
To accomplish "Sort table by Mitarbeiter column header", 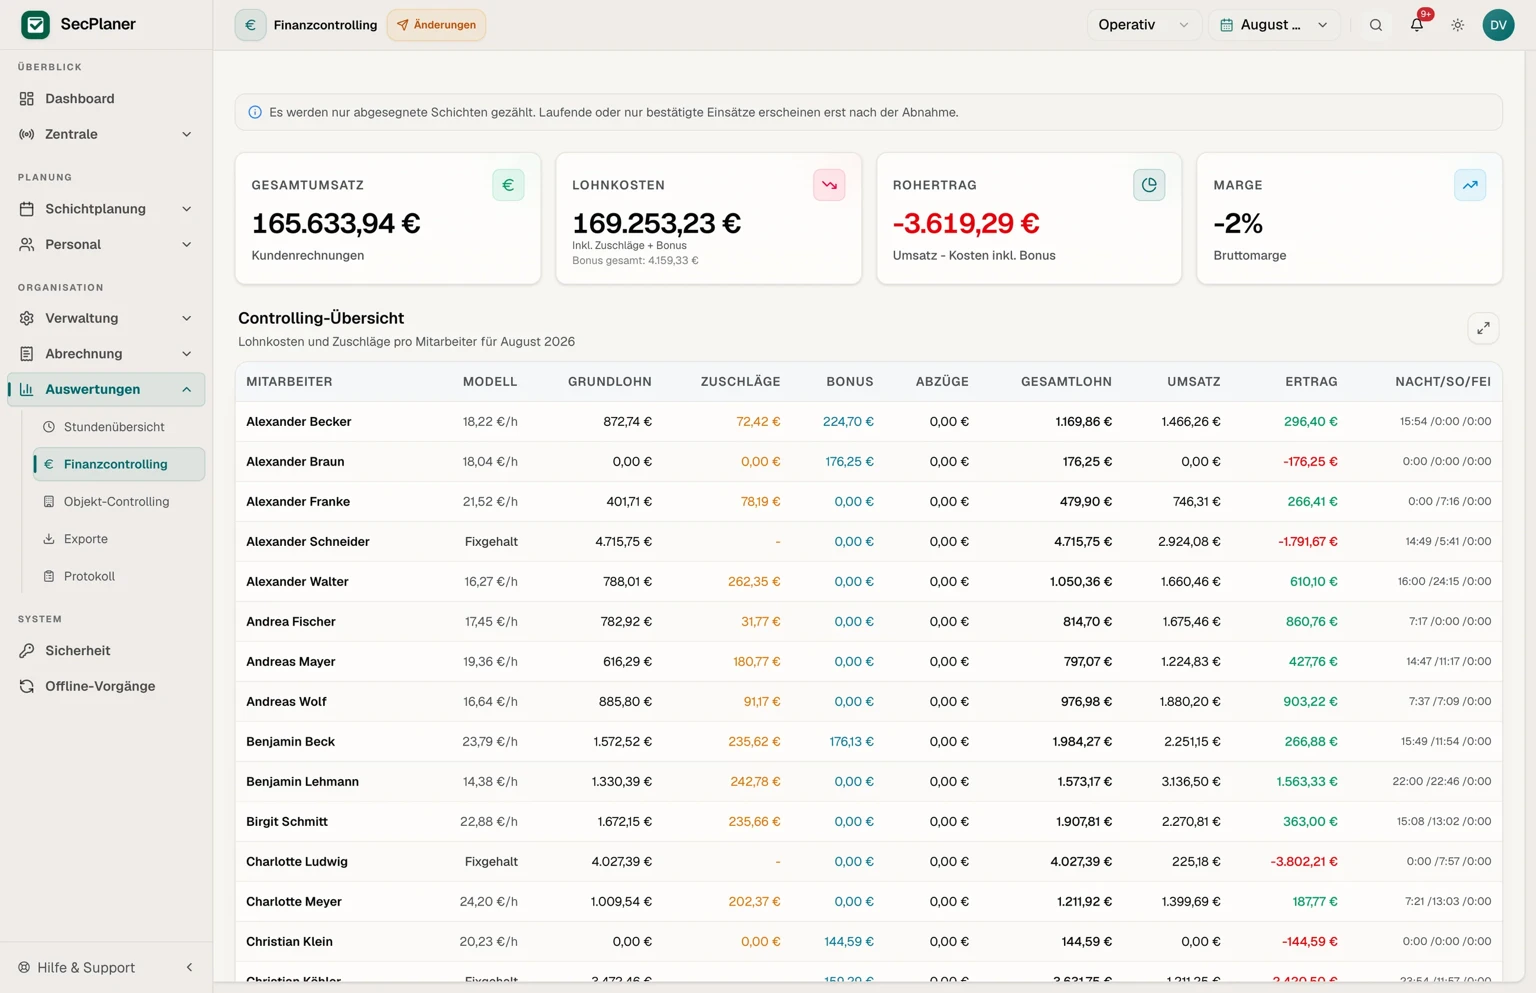I will click(289, 382).
